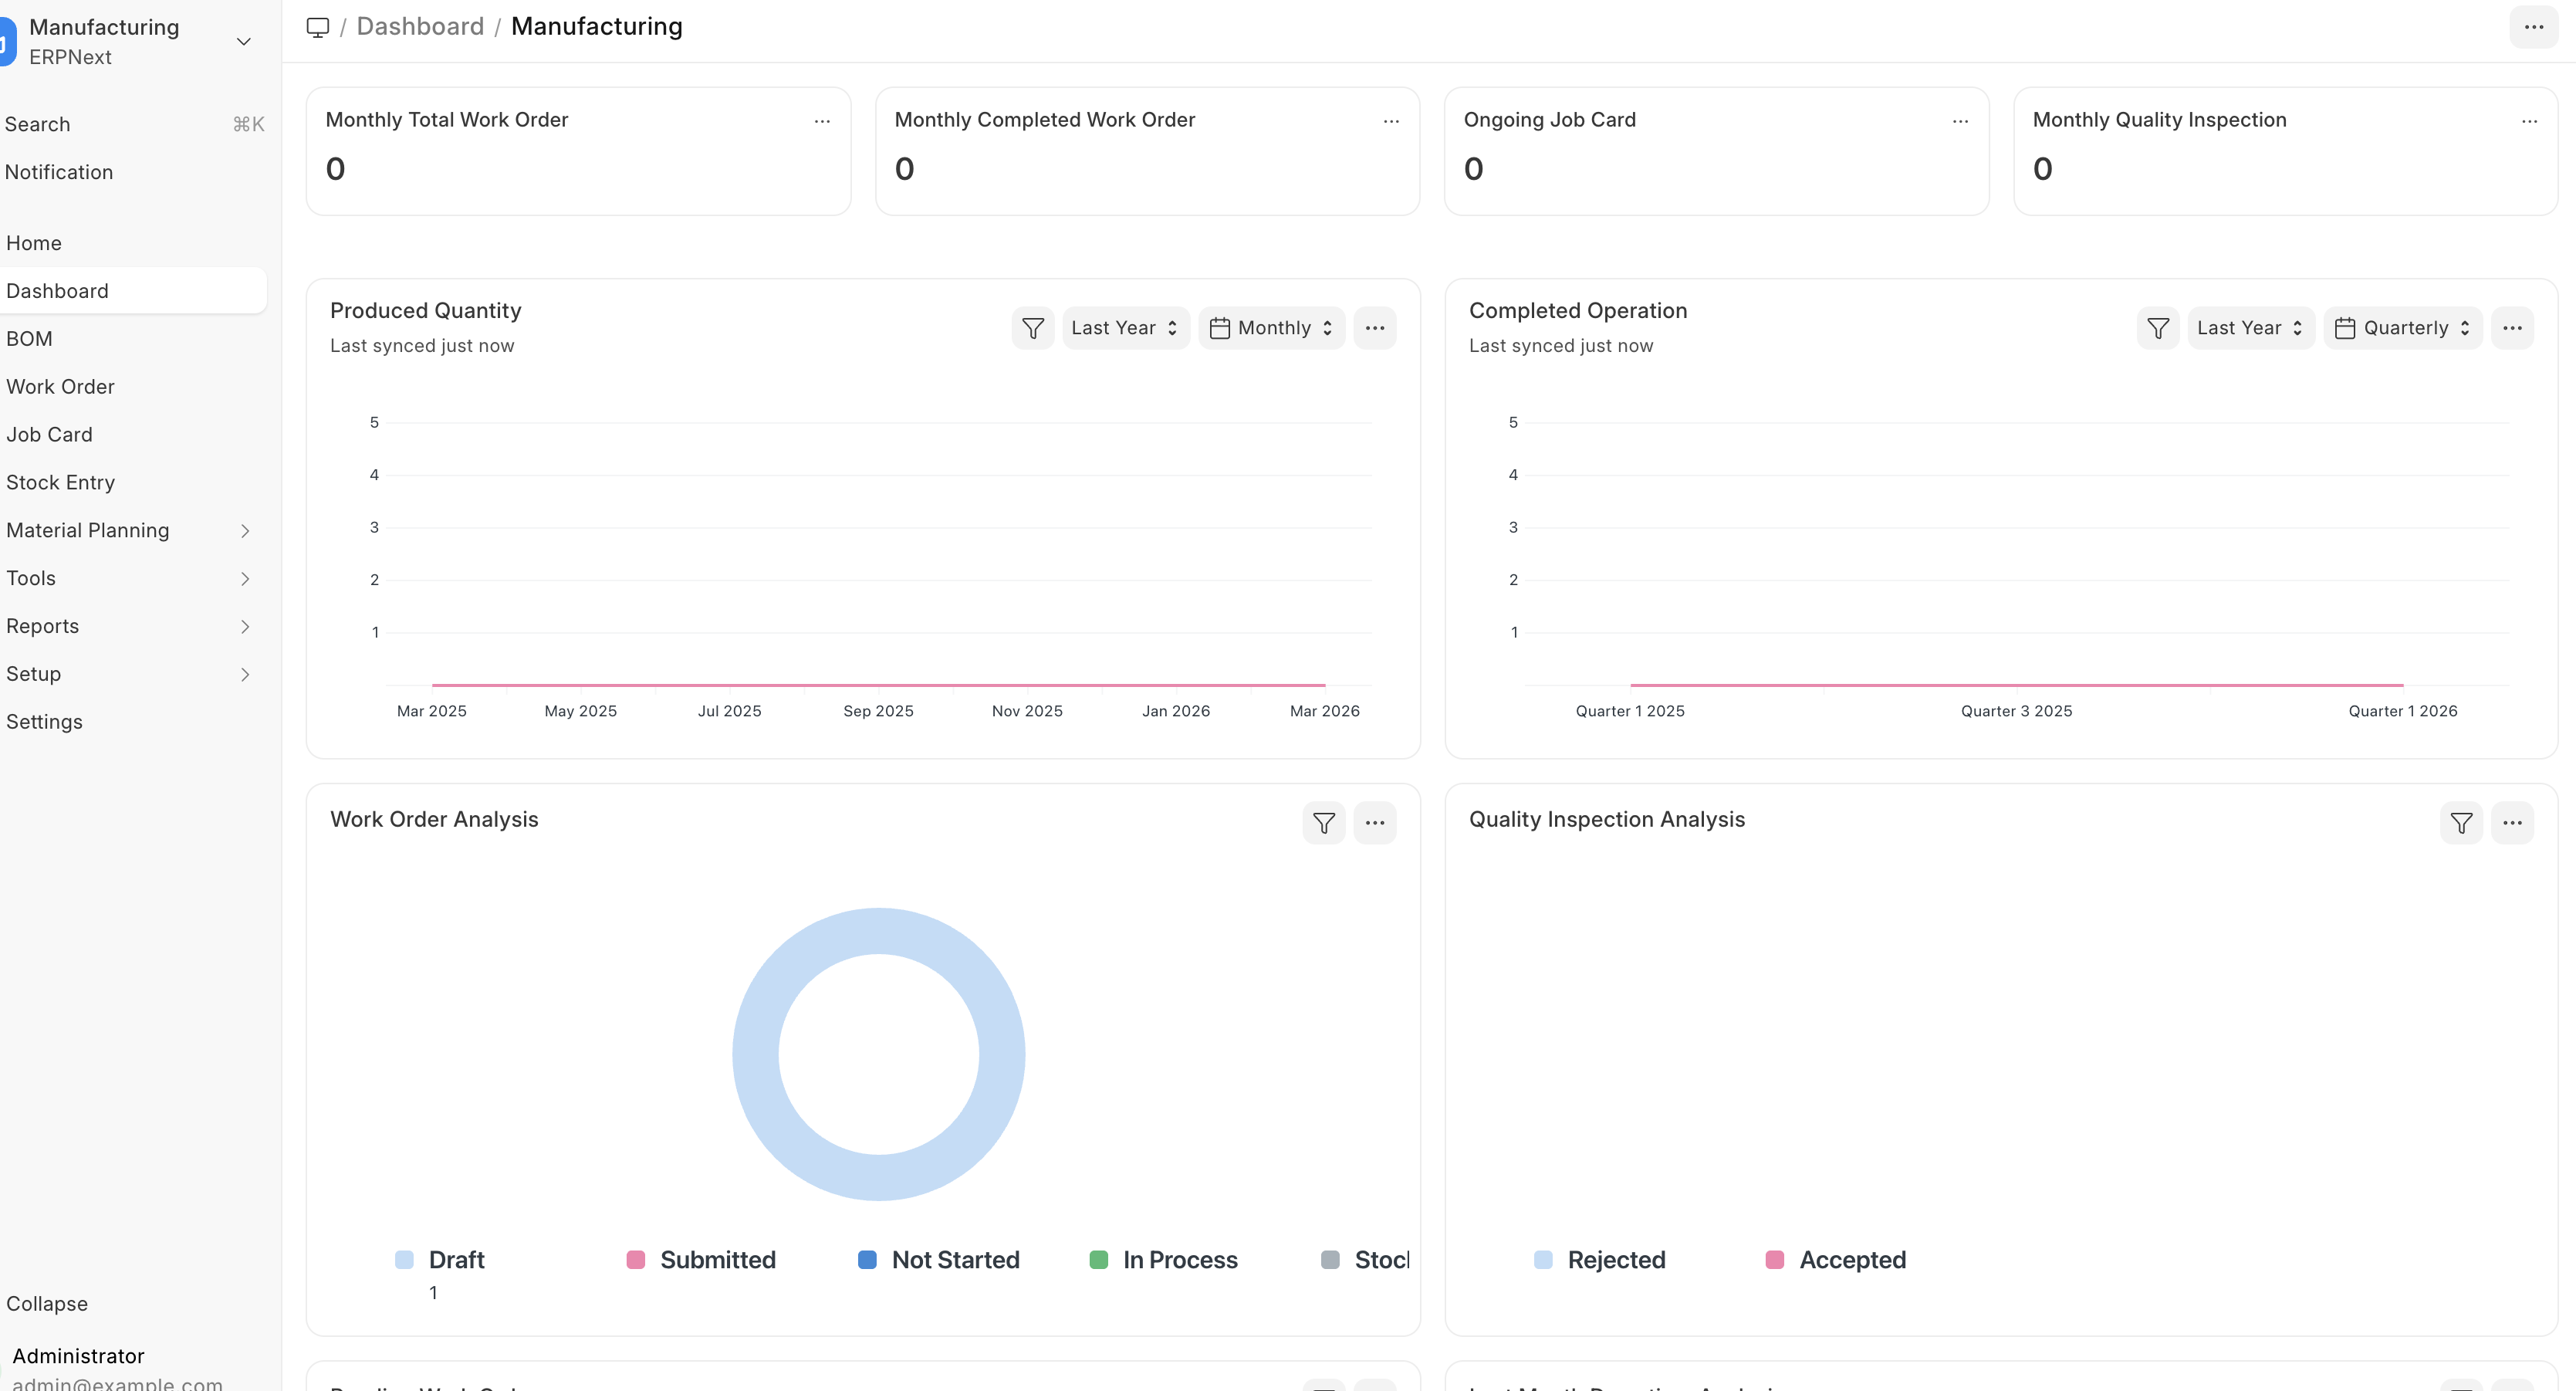Click the calendar icon next to Monthly selector
Screen dimensions: 2576x1391
click(1220, 327)
